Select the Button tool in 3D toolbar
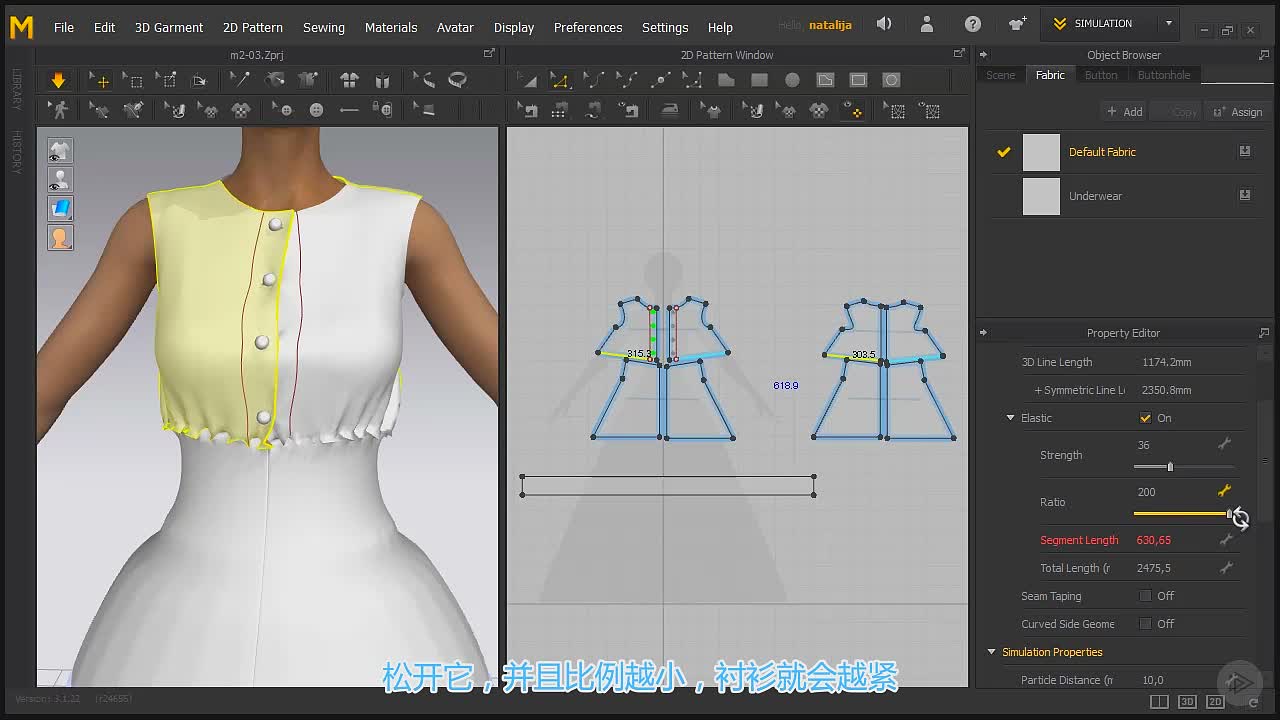The image size is (1280, 720). pos(286,110)
